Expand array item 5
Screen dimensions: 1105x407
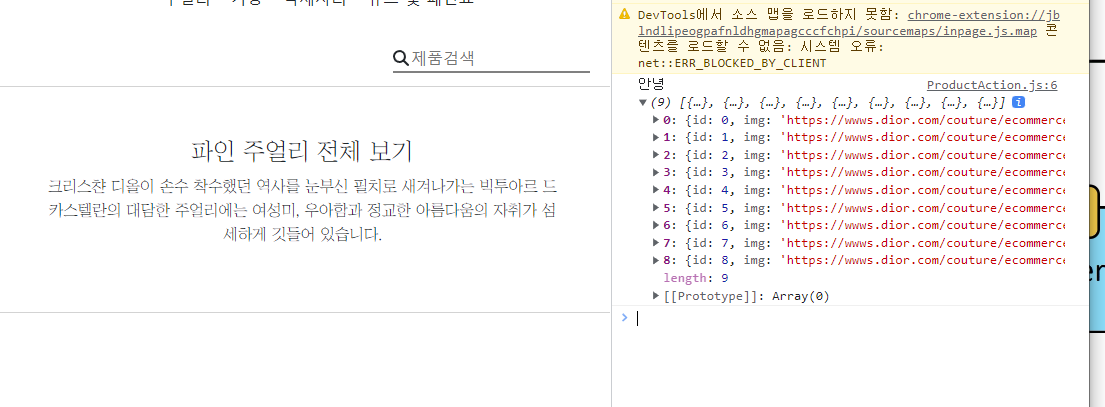point(657,208)
